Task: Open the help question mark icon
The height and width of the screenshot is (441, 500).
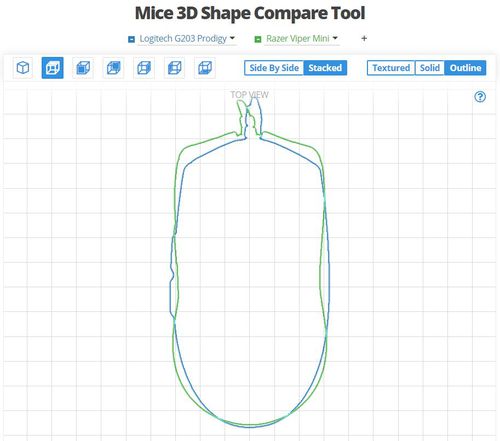Action: pyautogui.click(x=480, y=97)
